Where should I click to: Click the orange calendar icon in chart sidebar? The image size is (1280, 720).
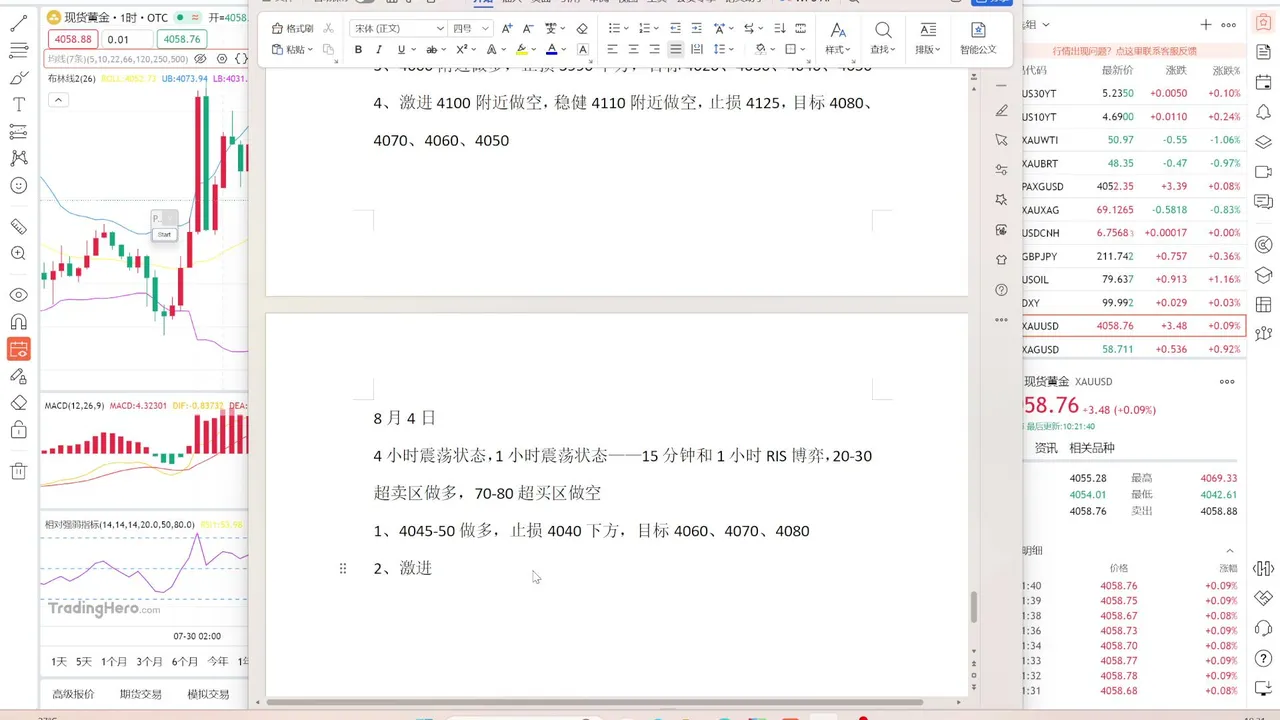click(18, 349)
